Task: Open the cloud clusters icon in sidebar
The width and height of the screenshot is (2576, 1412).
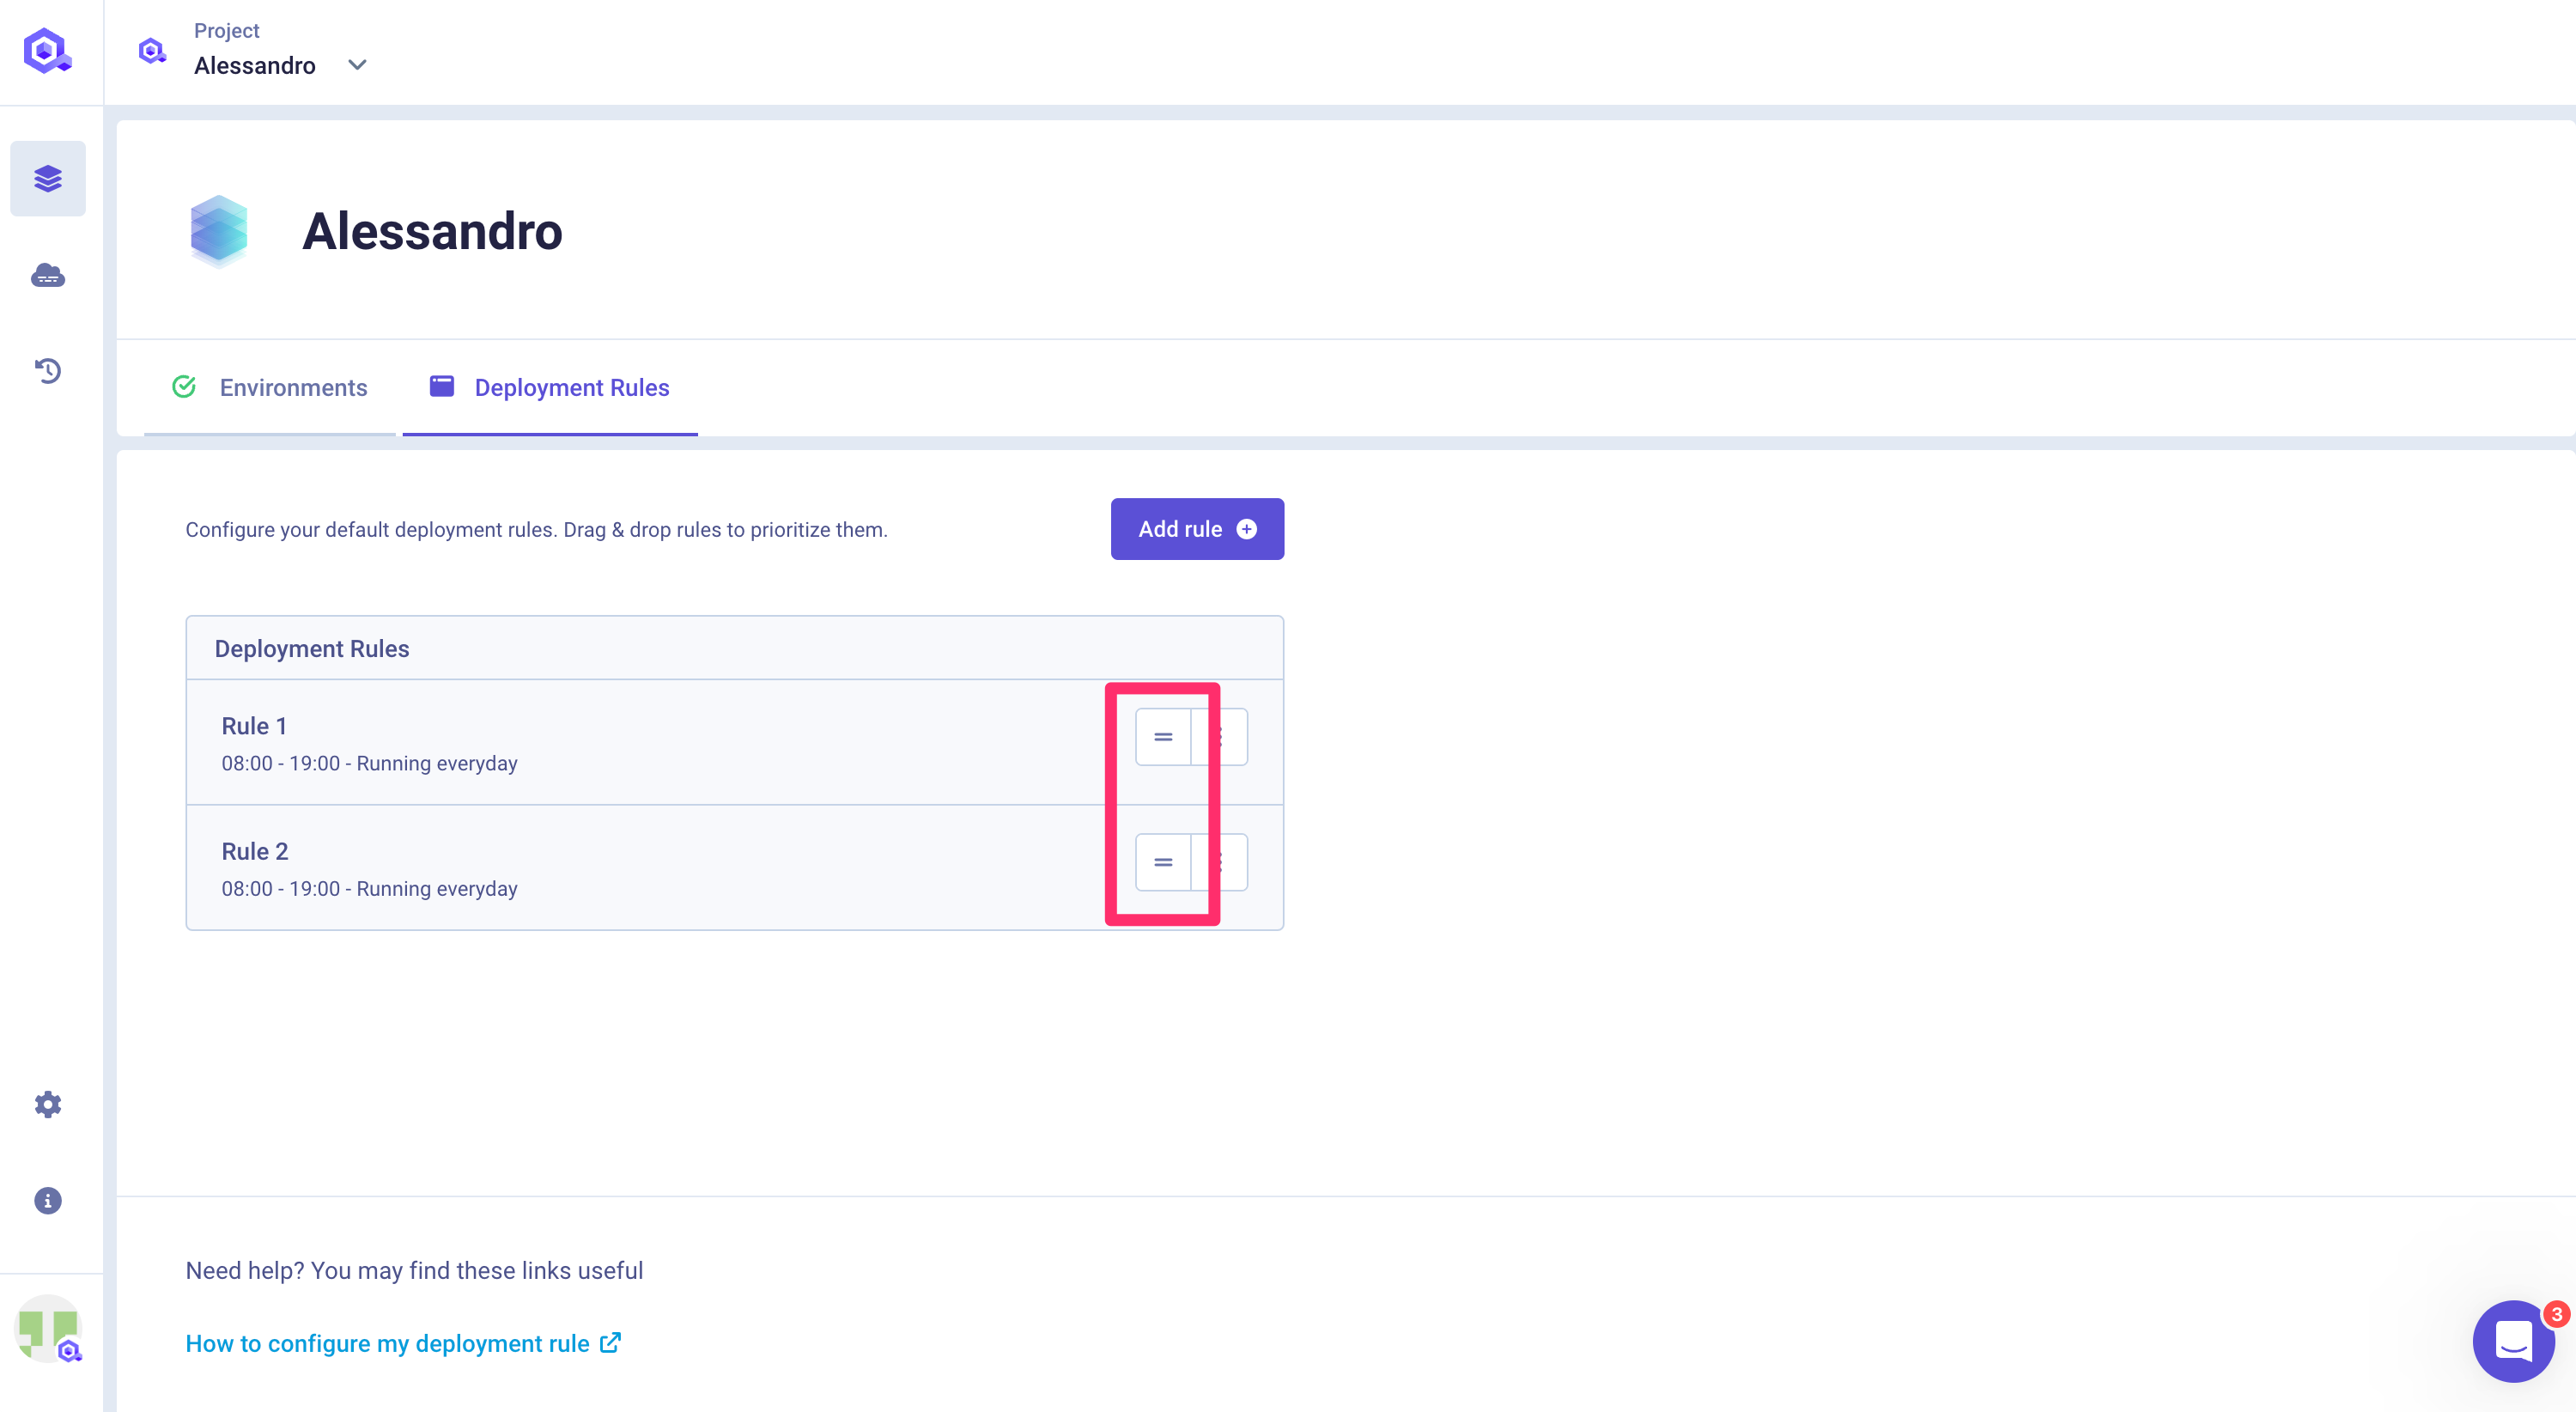Action: click(x=48, y=275)
